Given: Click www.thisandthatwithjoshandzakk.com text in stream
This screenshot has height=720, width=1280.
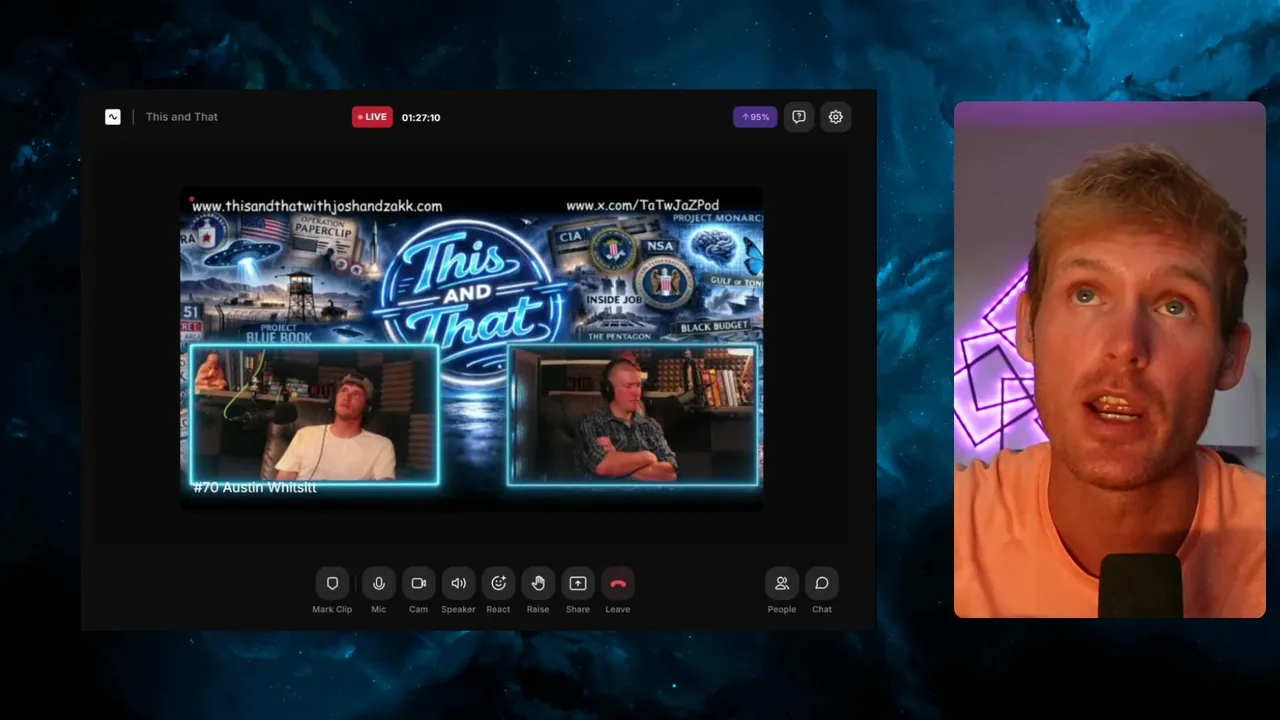Looking at the screenshot, I should (317, 206).
